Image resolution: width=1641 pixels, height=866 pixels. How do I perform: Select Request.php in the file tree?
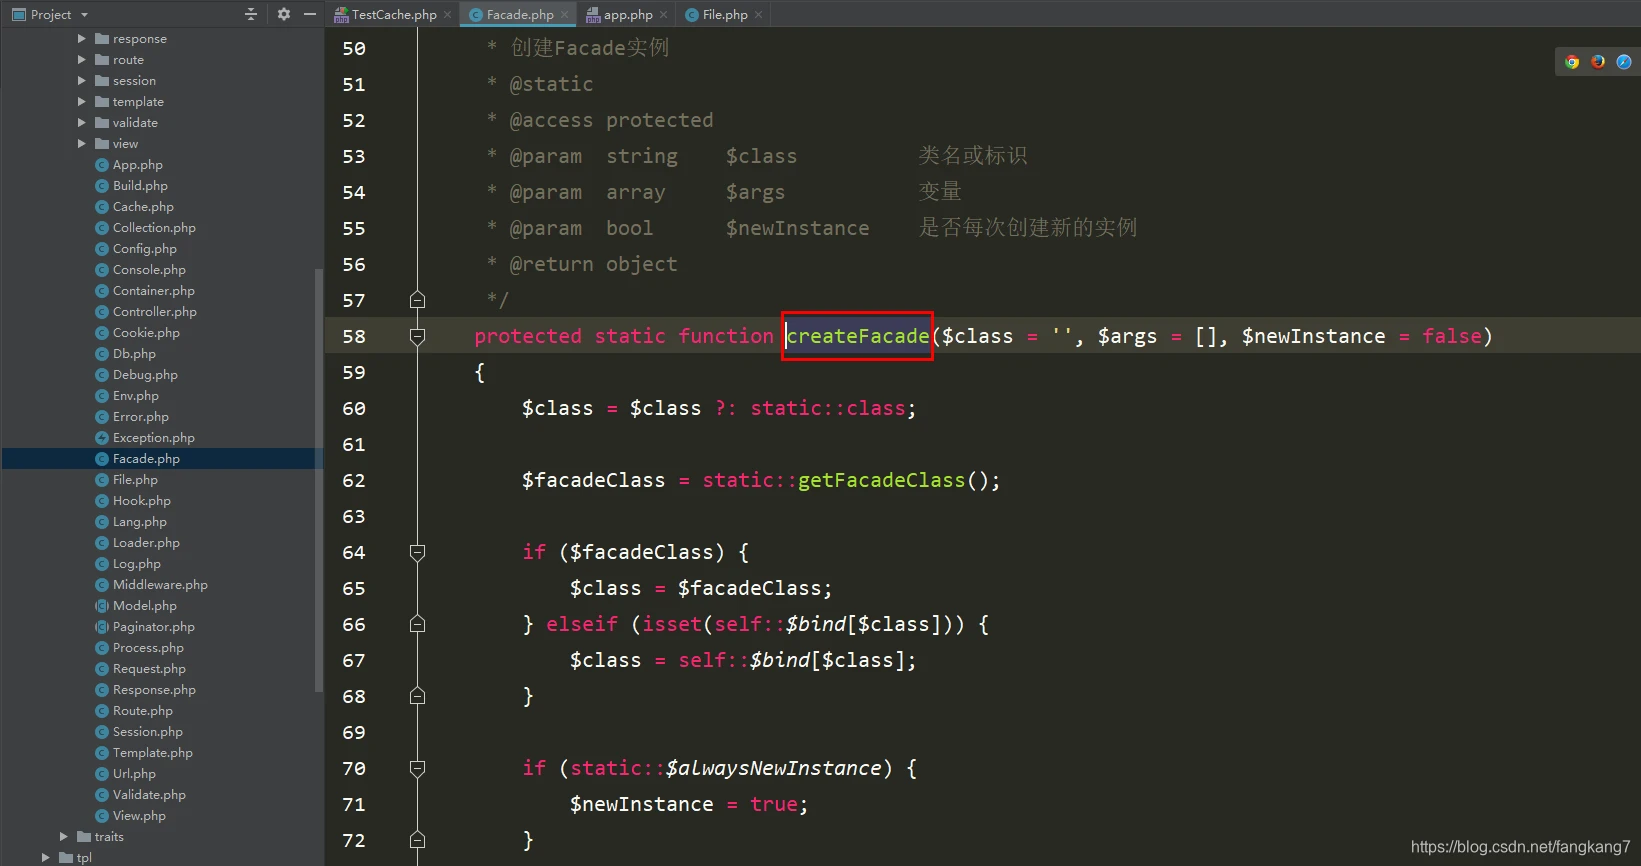pos(149,669)
